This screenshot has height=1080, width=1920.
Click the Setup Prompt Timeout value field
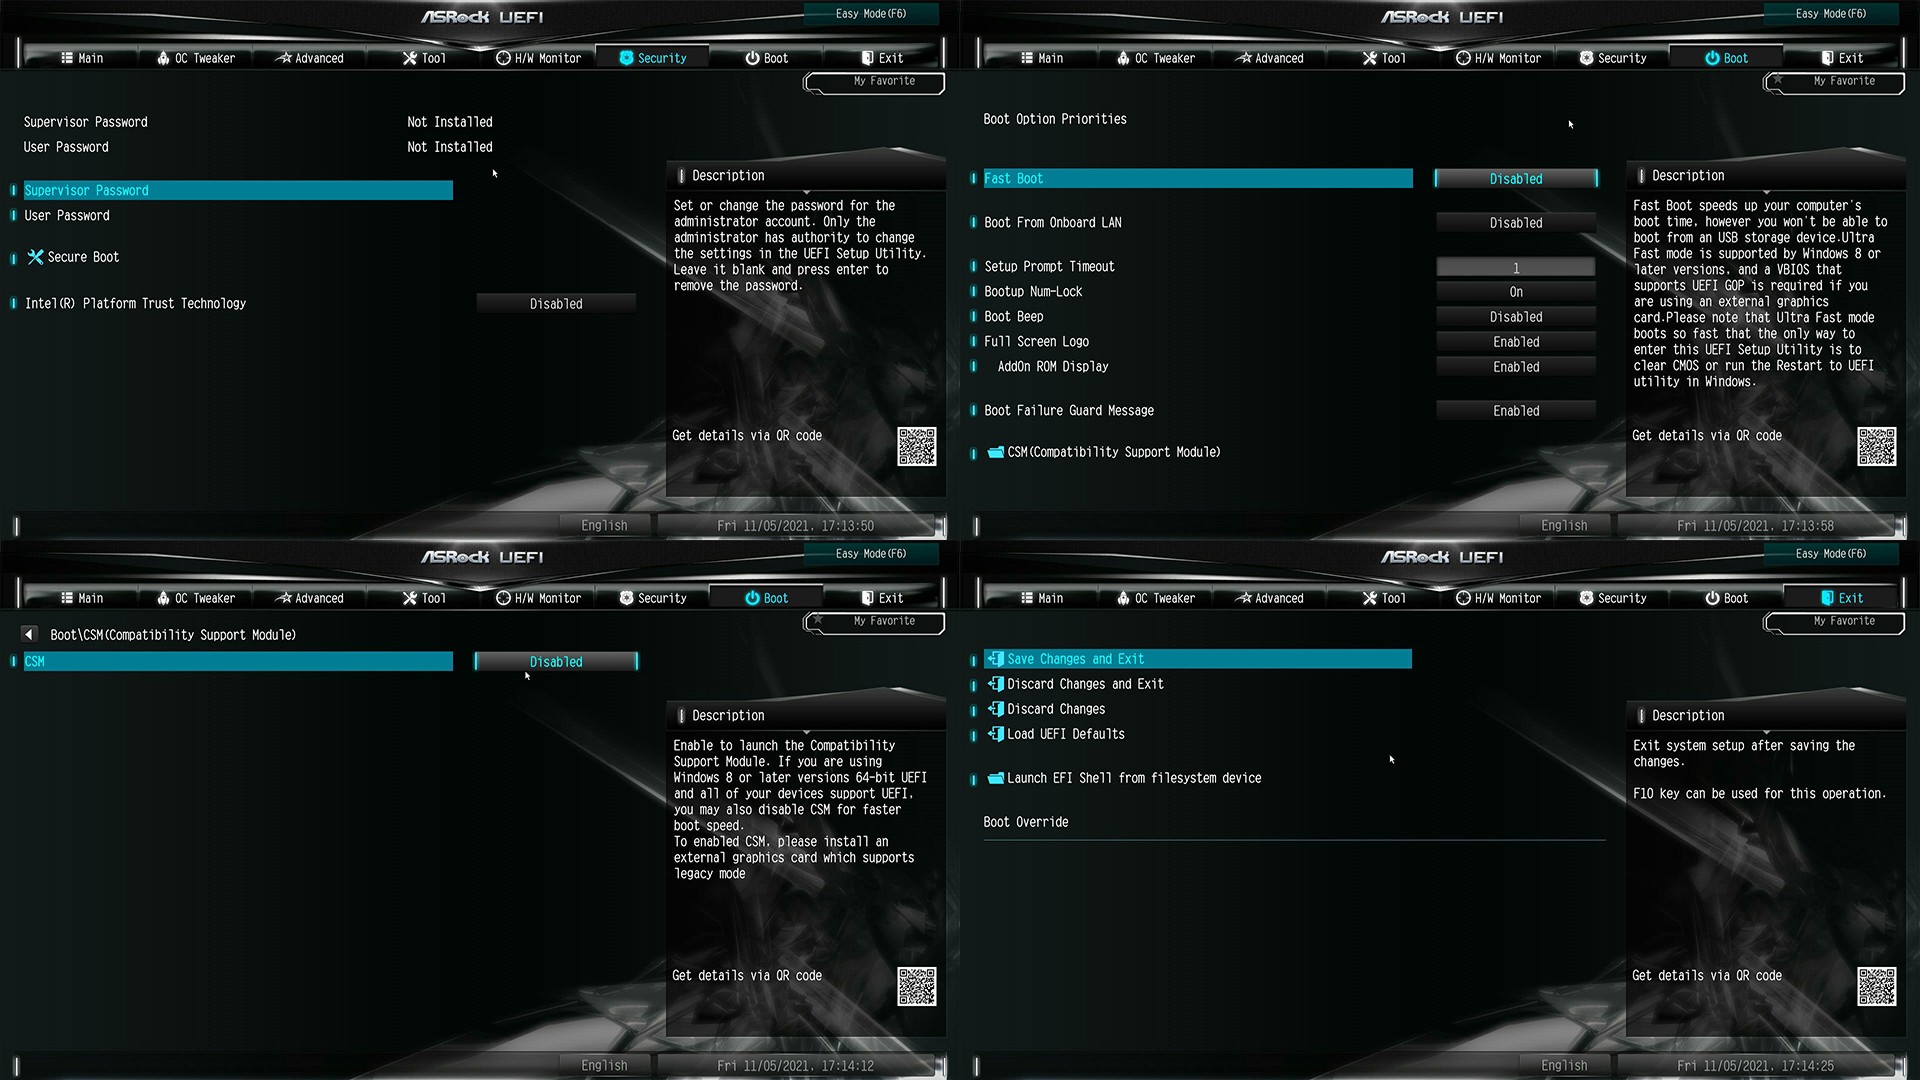(x=1515, y=267)
